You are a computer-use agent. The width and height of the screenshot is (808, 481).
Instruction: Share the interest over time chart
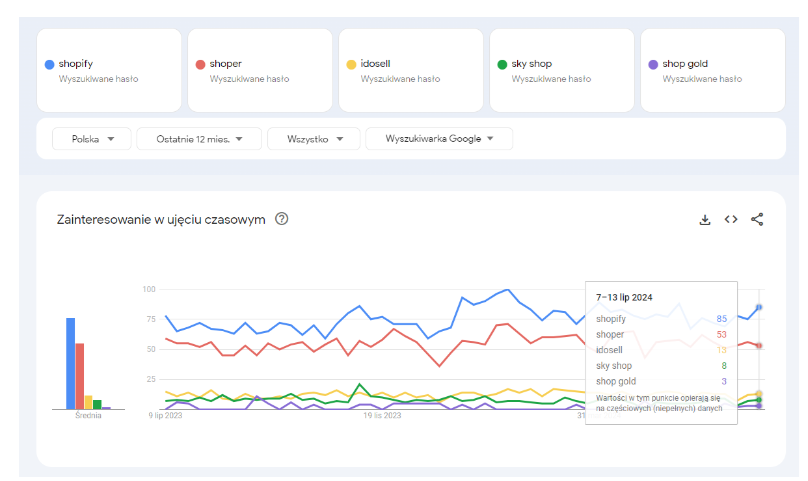pos(757,220)
